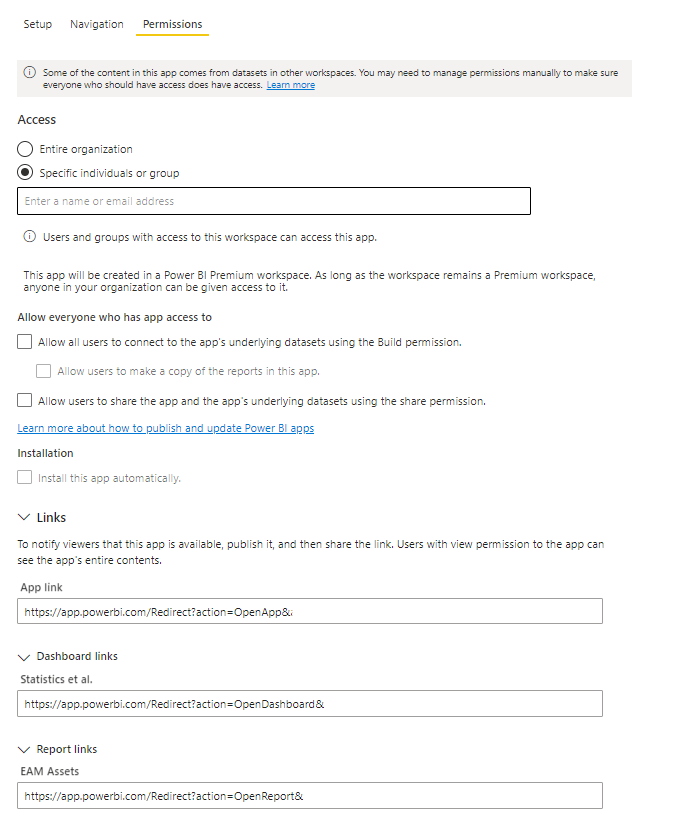
Task: Switch to the Setup tab
Action: pyautogui.click(x=37, y=23)
